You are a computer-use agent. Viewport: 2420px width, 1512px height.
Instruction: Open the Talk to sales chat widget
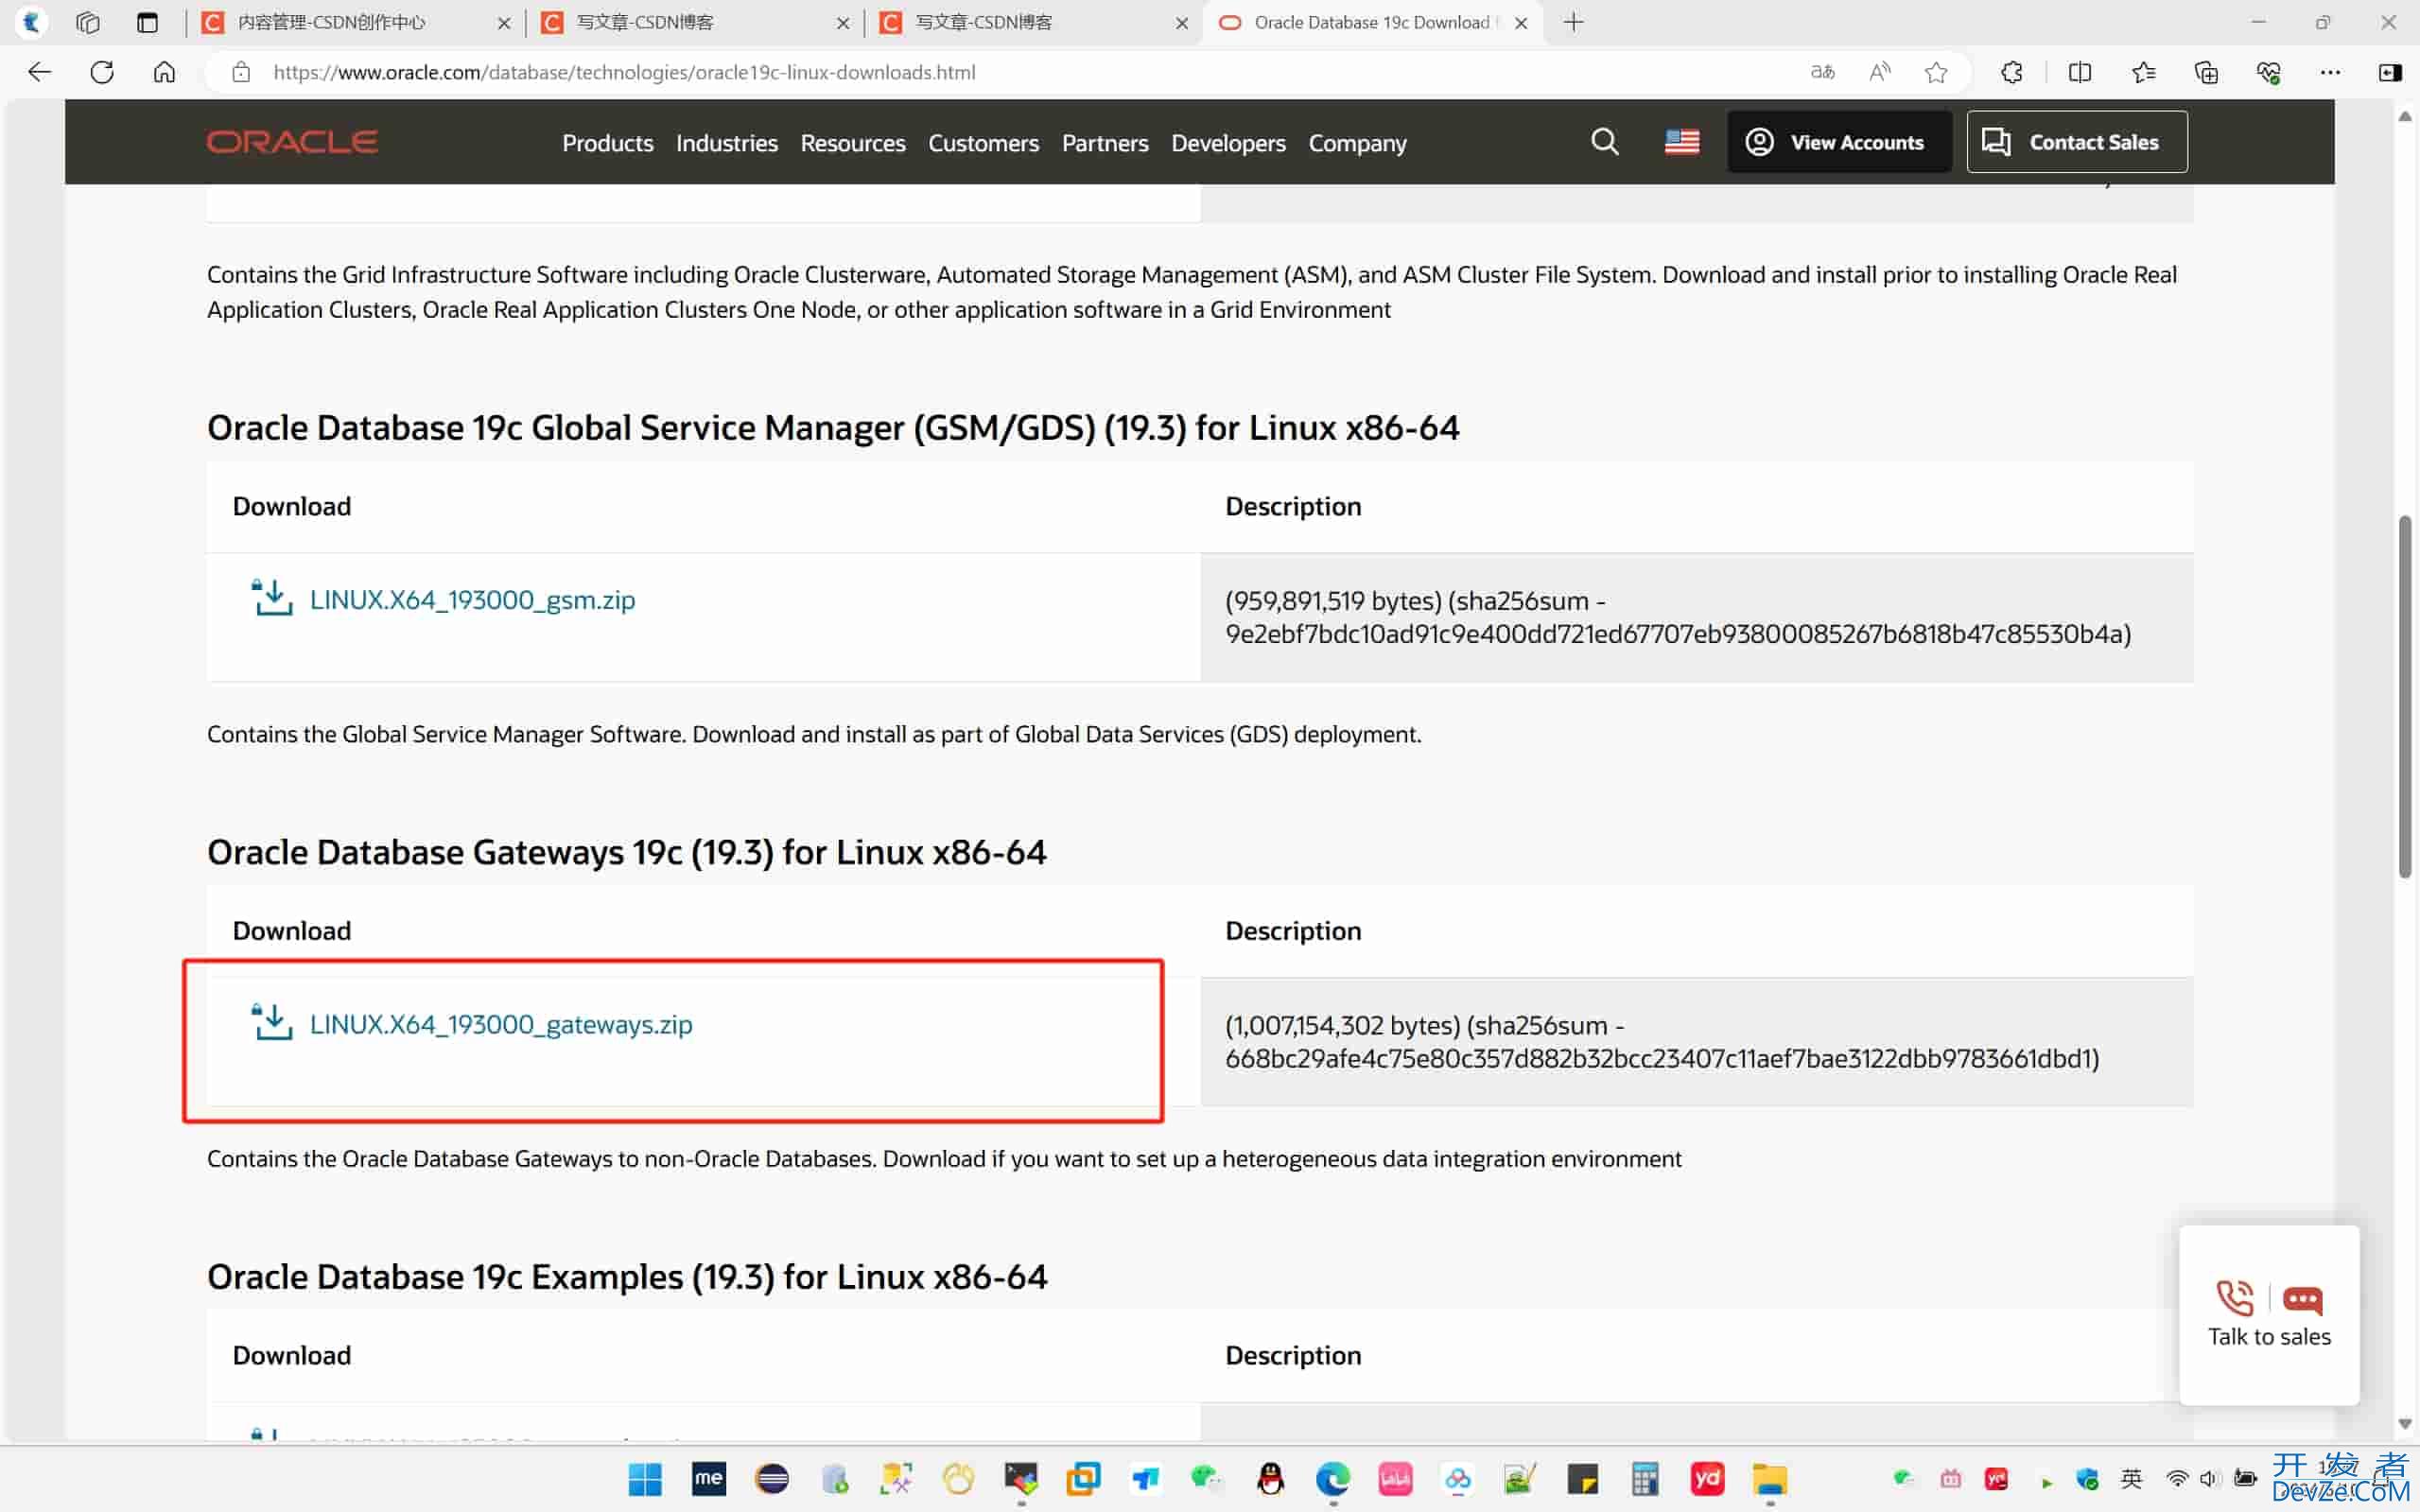tap(2269, 1314)
